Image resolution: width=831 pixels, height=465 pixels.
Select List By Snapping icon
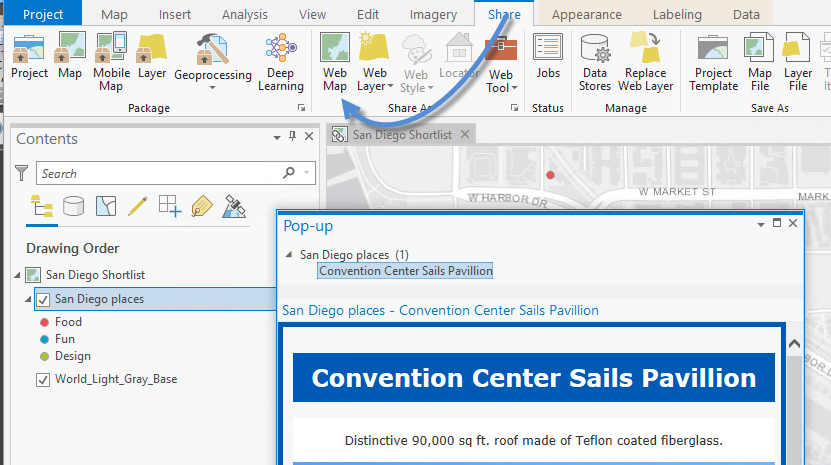(170, 206)
